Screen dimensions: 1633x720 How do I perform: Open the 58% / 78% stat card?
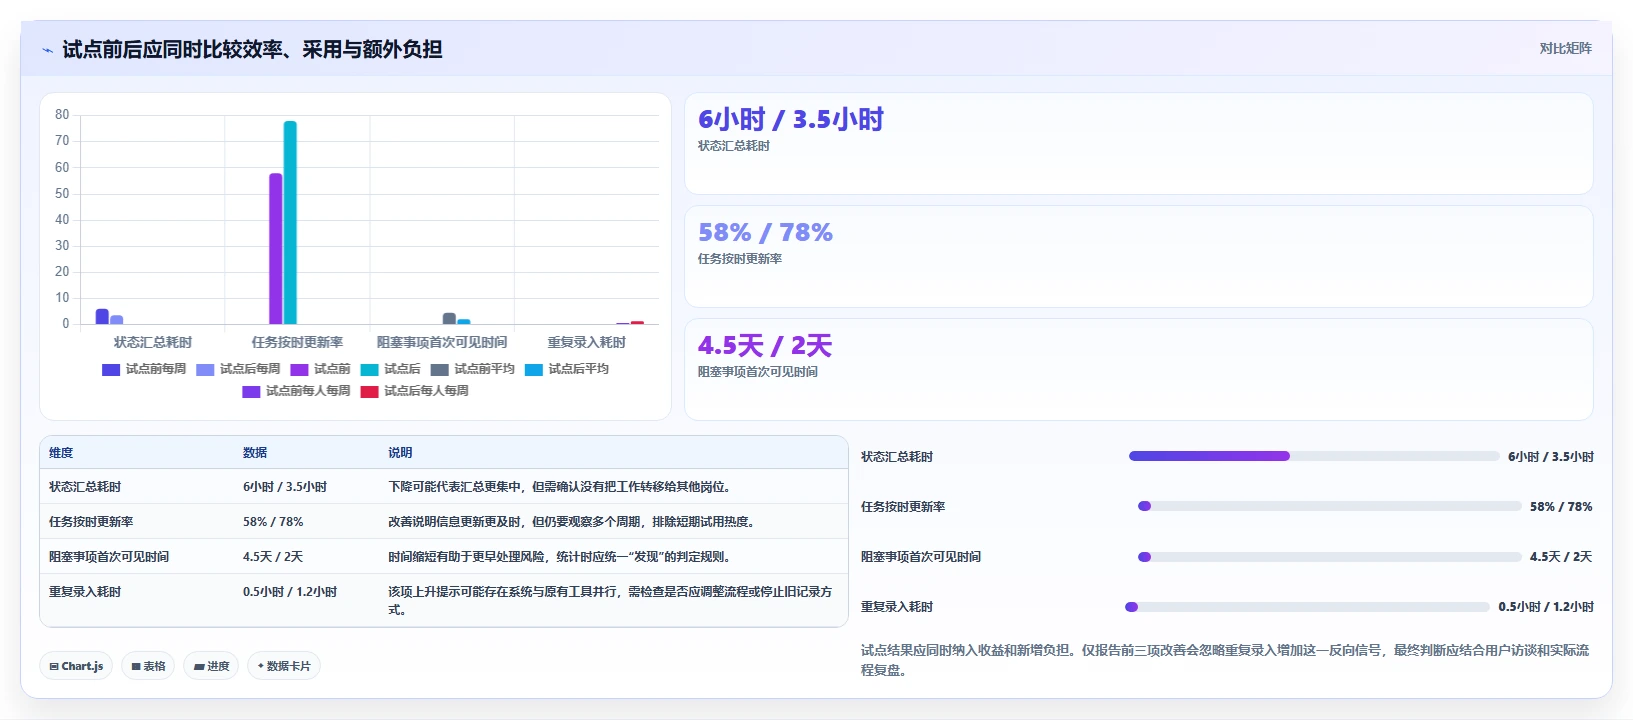point(1138,257)
